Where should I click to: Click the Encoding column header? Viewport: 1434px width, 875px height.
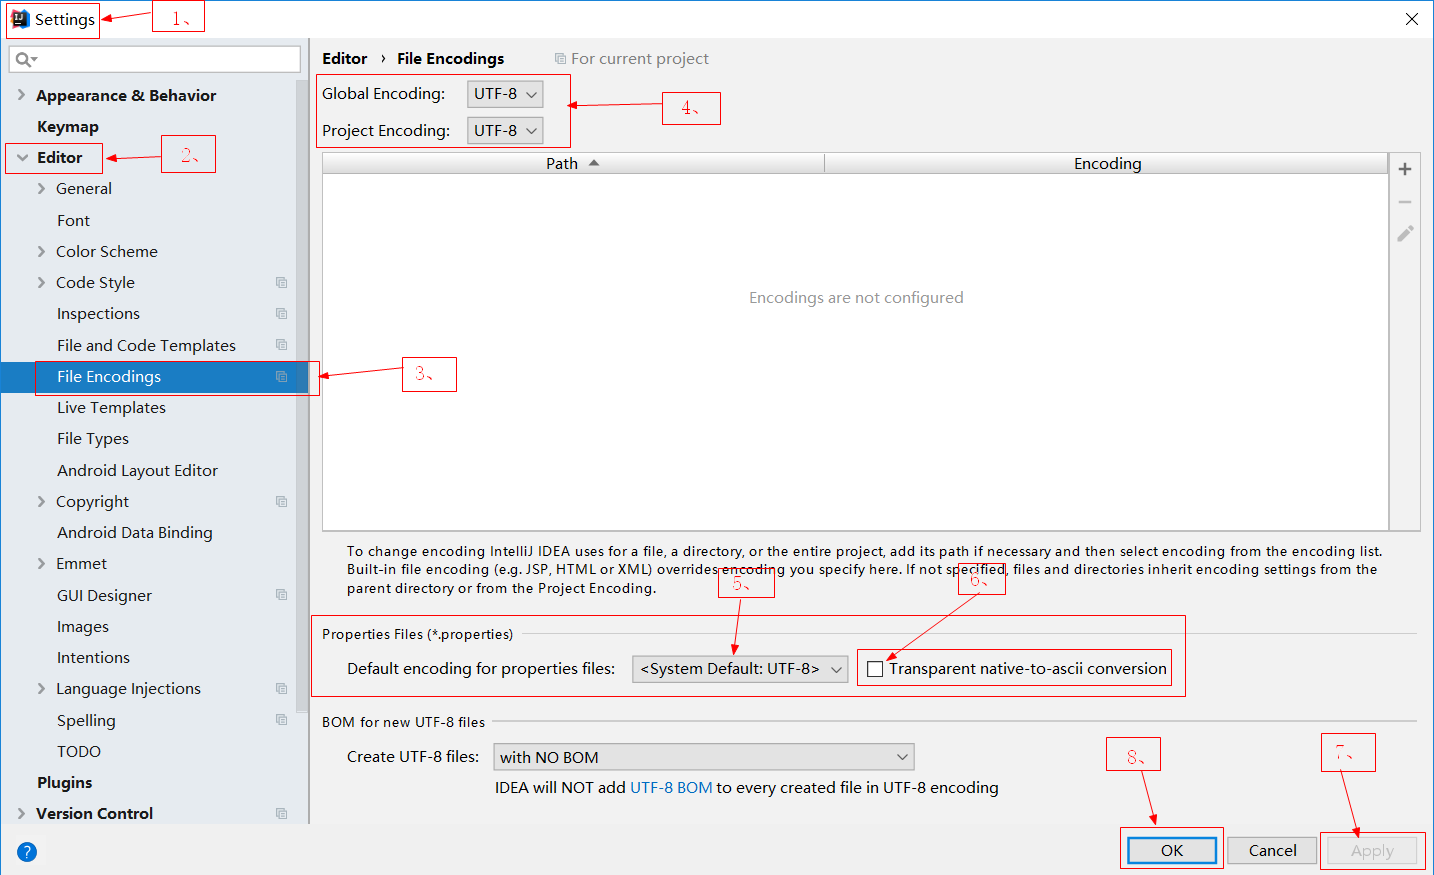point(1107,163)
